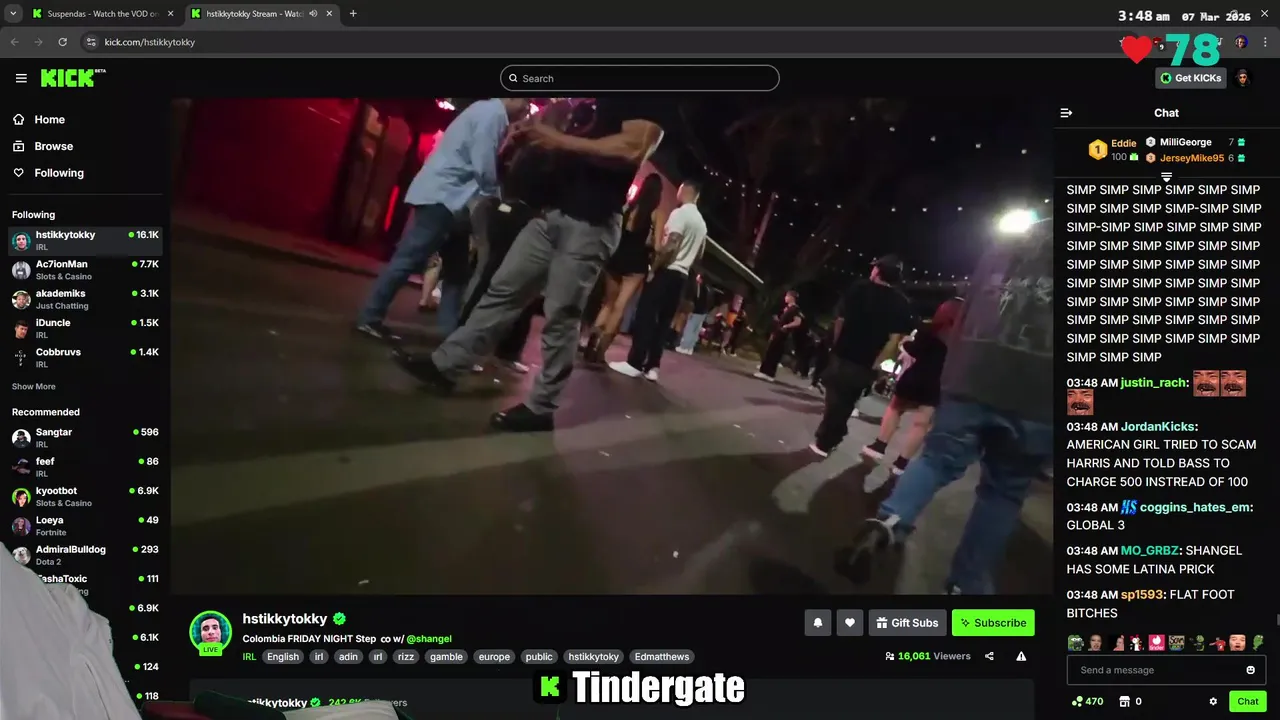Expand the gifters leaderboard handle
The image size is (1280, 720).
[1166, 177]
